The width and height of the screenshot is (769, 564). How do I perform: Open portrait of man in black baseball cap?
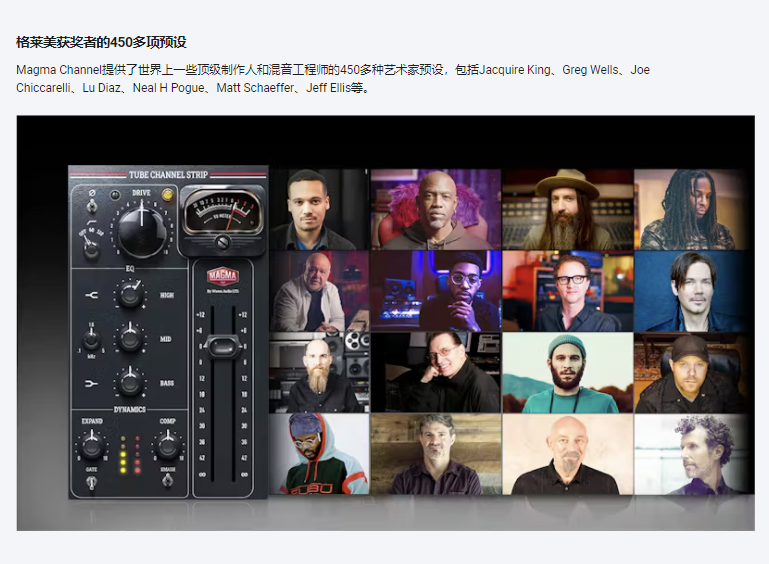(693, 372)
